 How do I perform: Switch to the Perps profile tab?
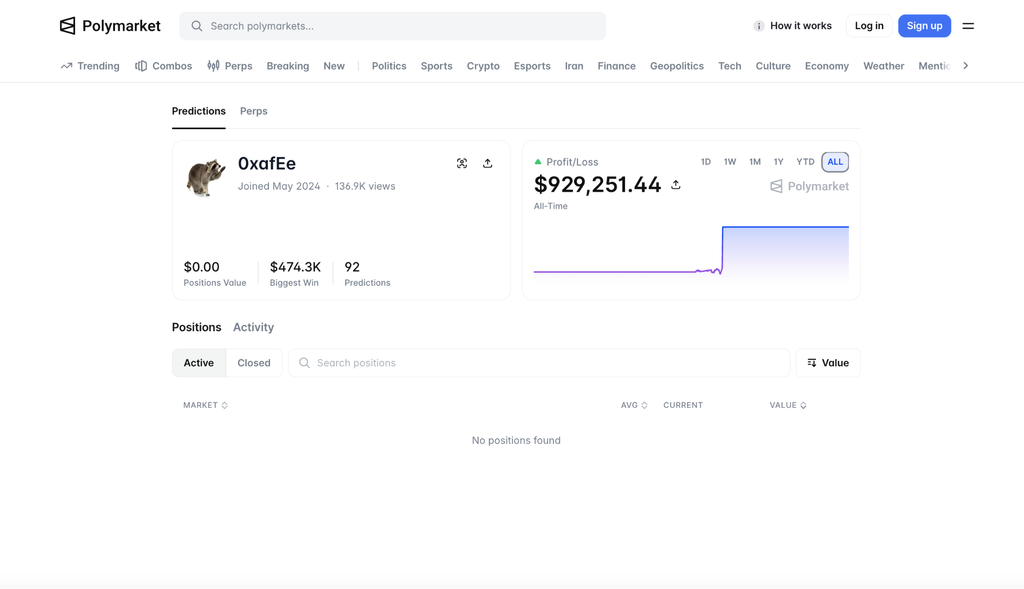253,111
